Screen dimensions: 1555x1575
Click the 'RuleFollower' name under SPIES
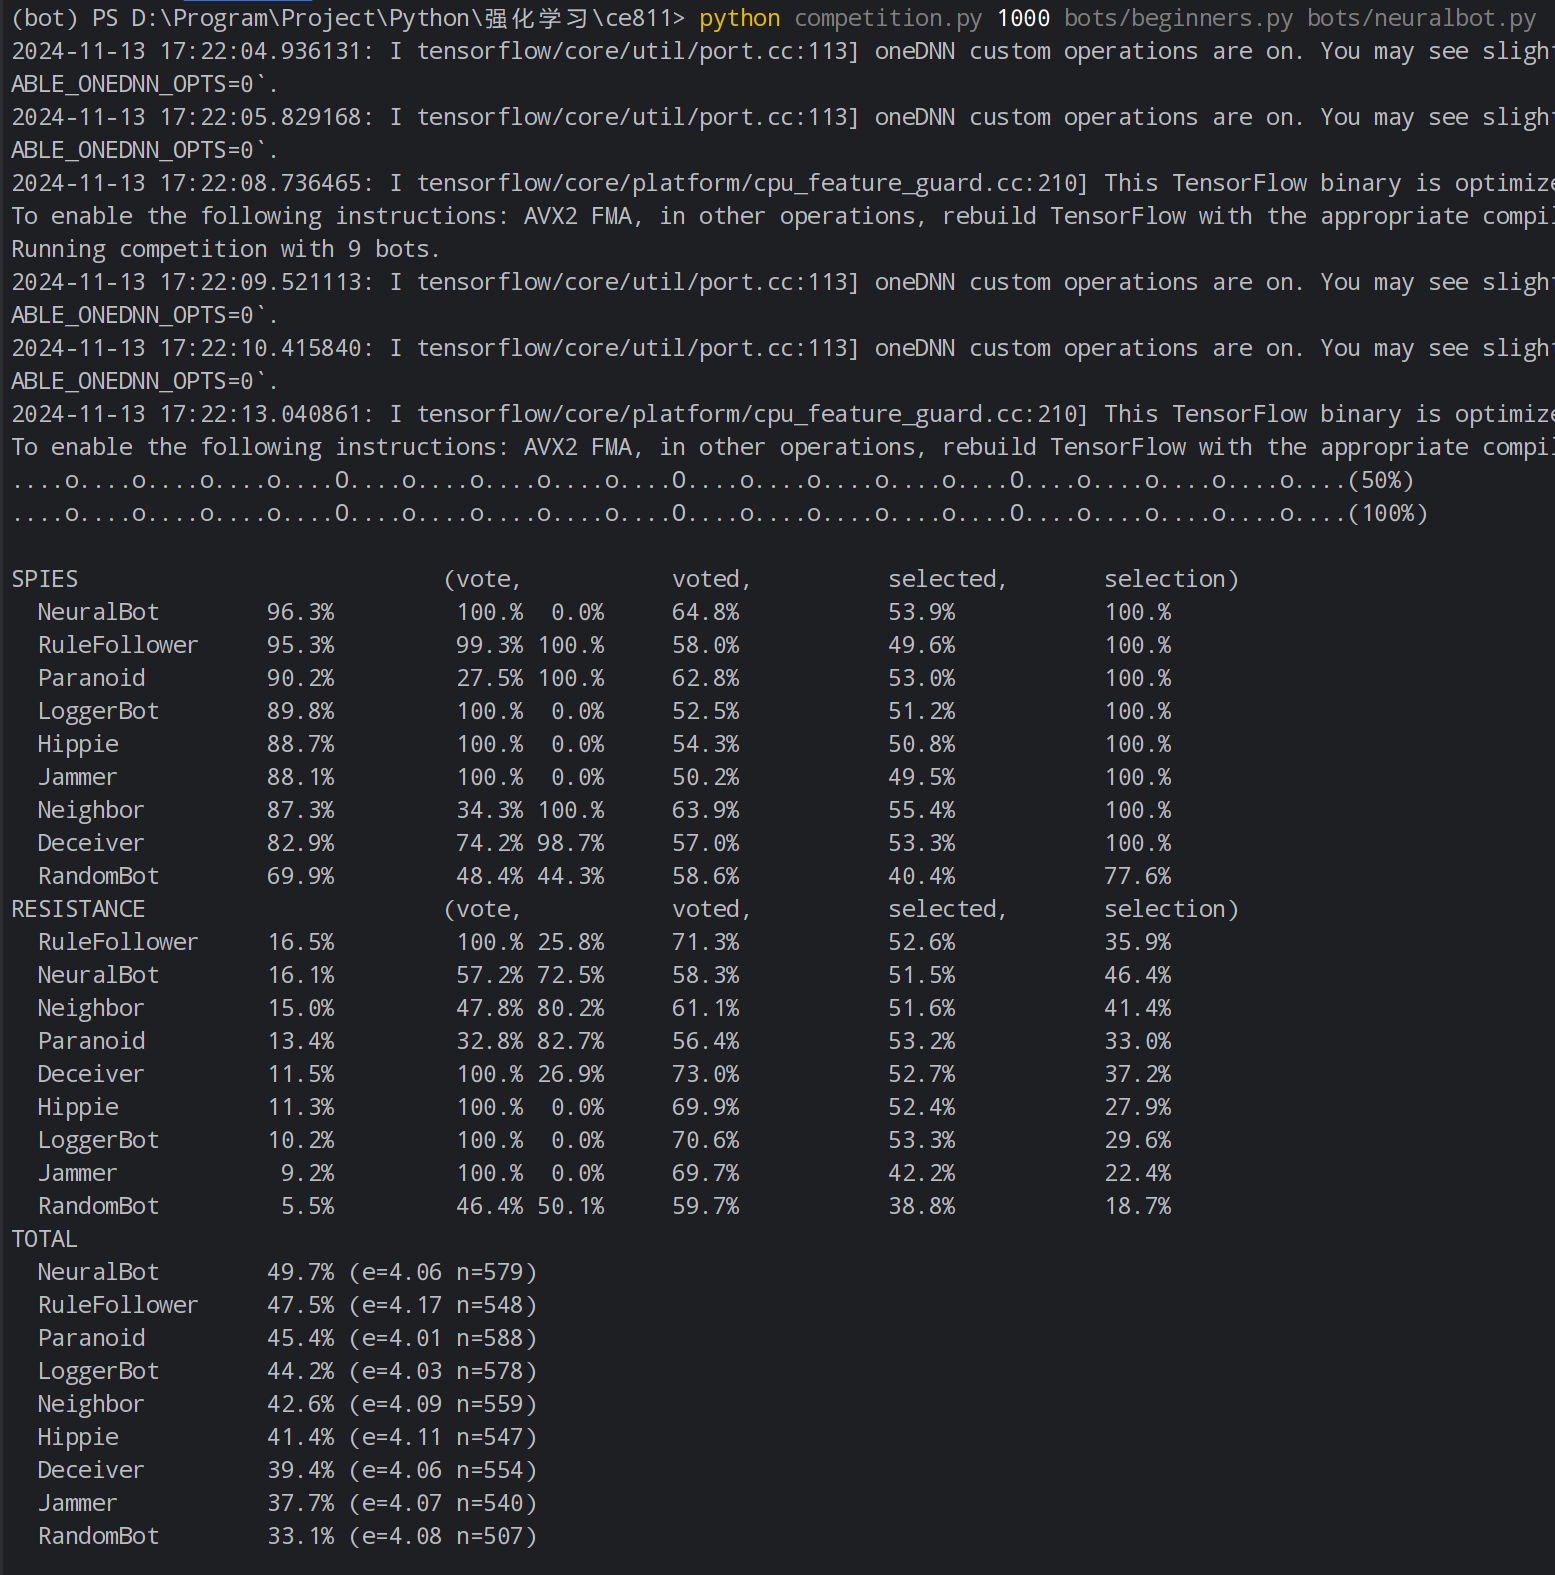(x=118, y=645)
